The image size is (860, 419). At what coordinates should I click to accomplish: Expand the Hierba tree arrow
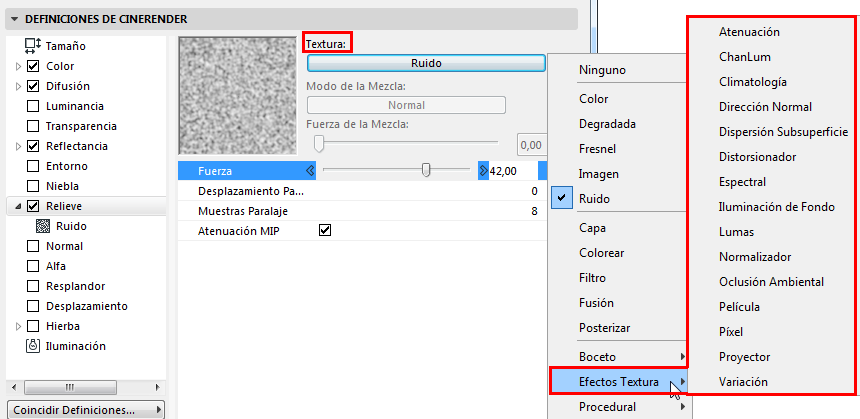18,326
